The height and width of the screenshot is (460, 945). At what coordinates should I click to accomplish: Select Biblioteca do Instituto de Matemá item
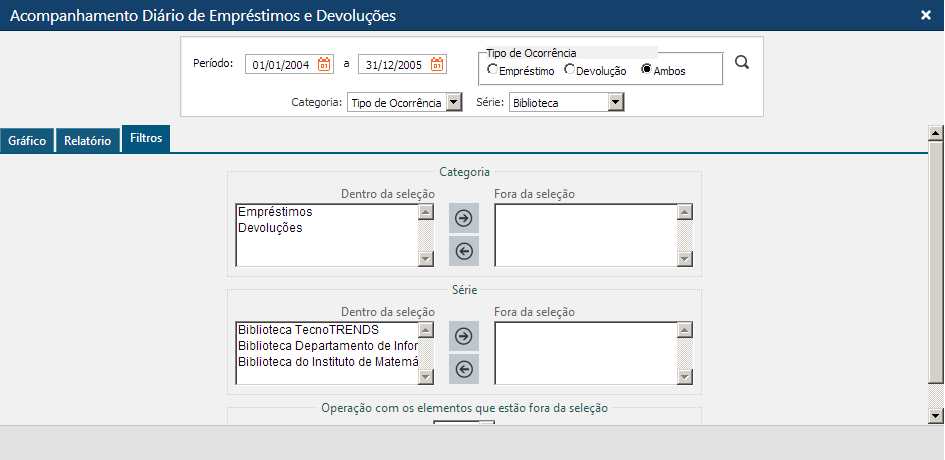pyautogui.click(x=326, y=362)
